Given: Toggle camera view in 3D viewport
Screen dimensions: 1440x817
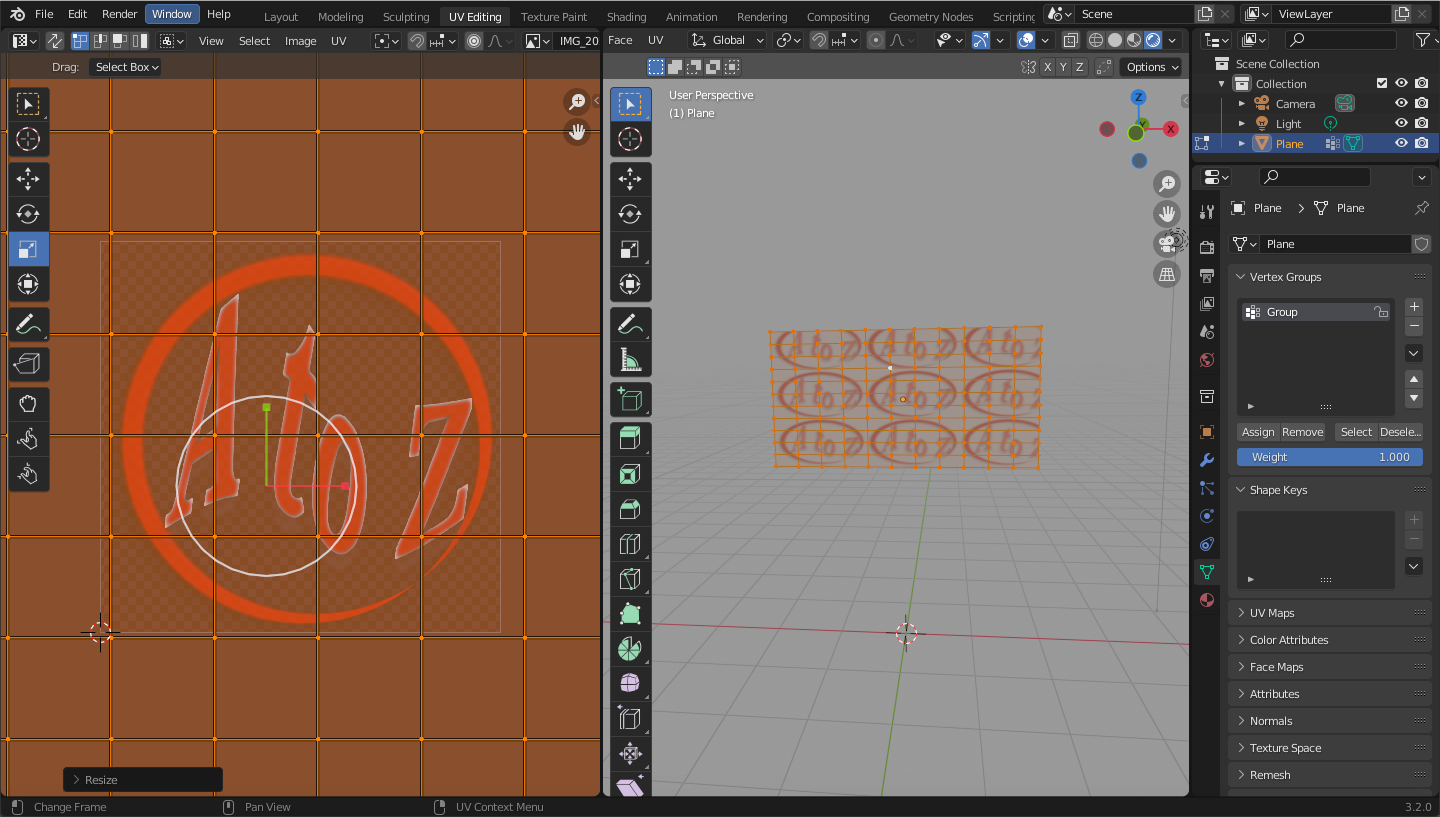Looking at the screenshot, I should 1167,243.
